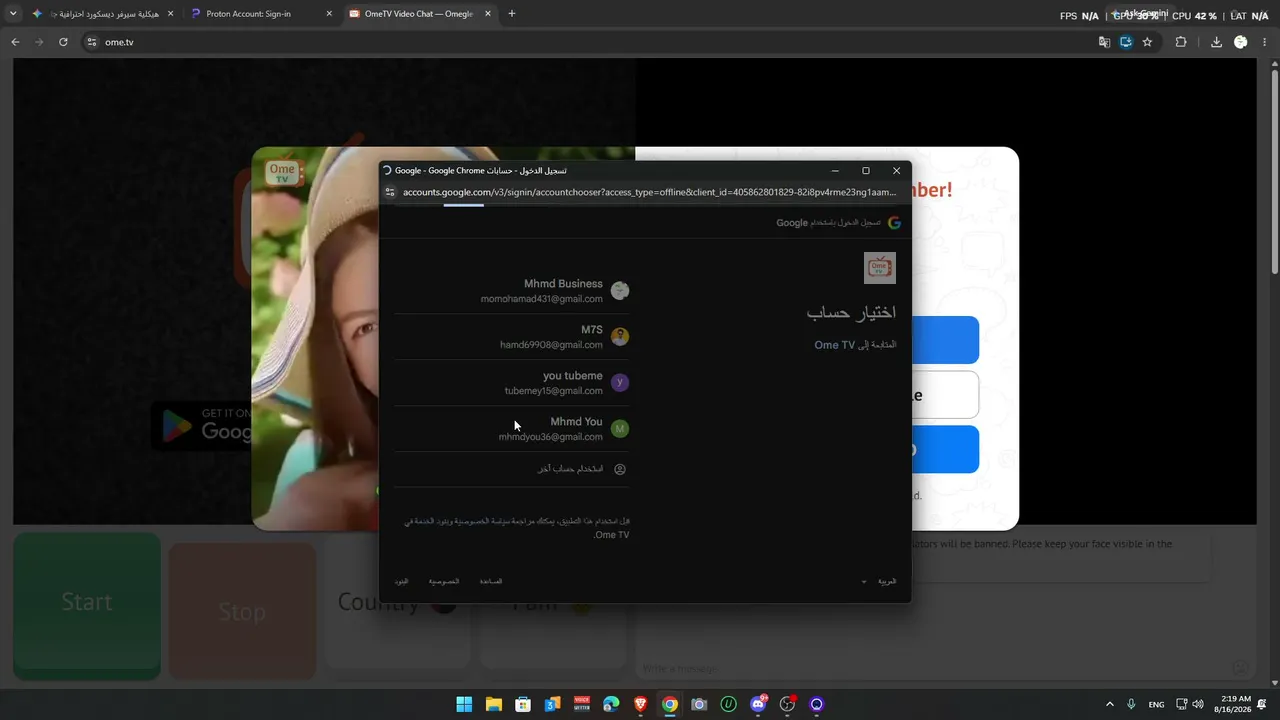Open Microsoft Store from the taskbar

[523, 704]
